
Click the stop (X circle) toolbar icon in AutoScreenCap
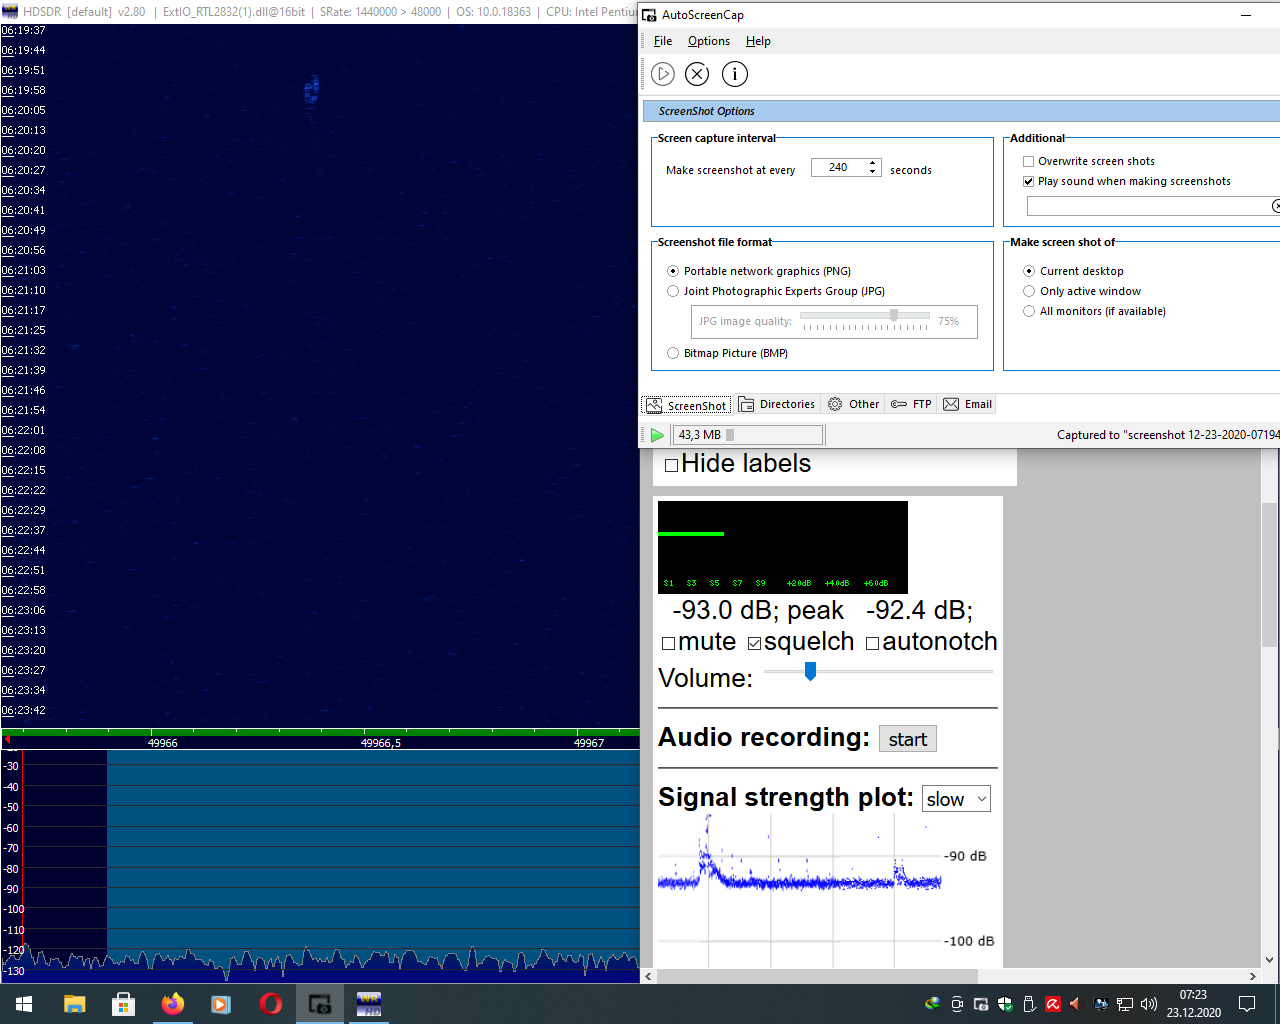[x=697, y=74]
